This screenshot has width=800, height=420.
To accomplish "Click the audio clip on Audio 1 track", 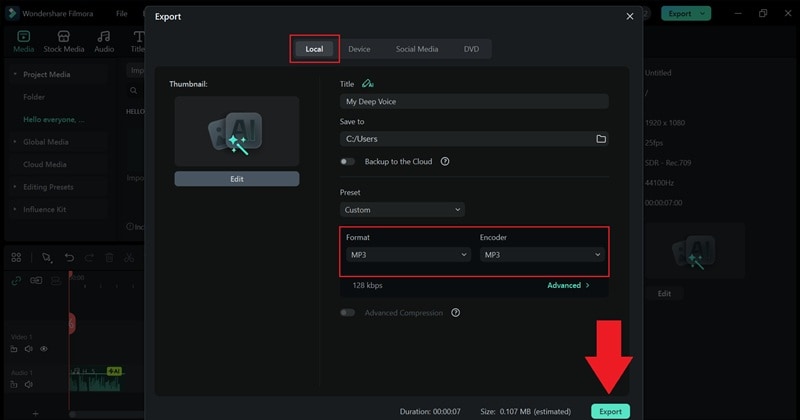I will (95, 379).
